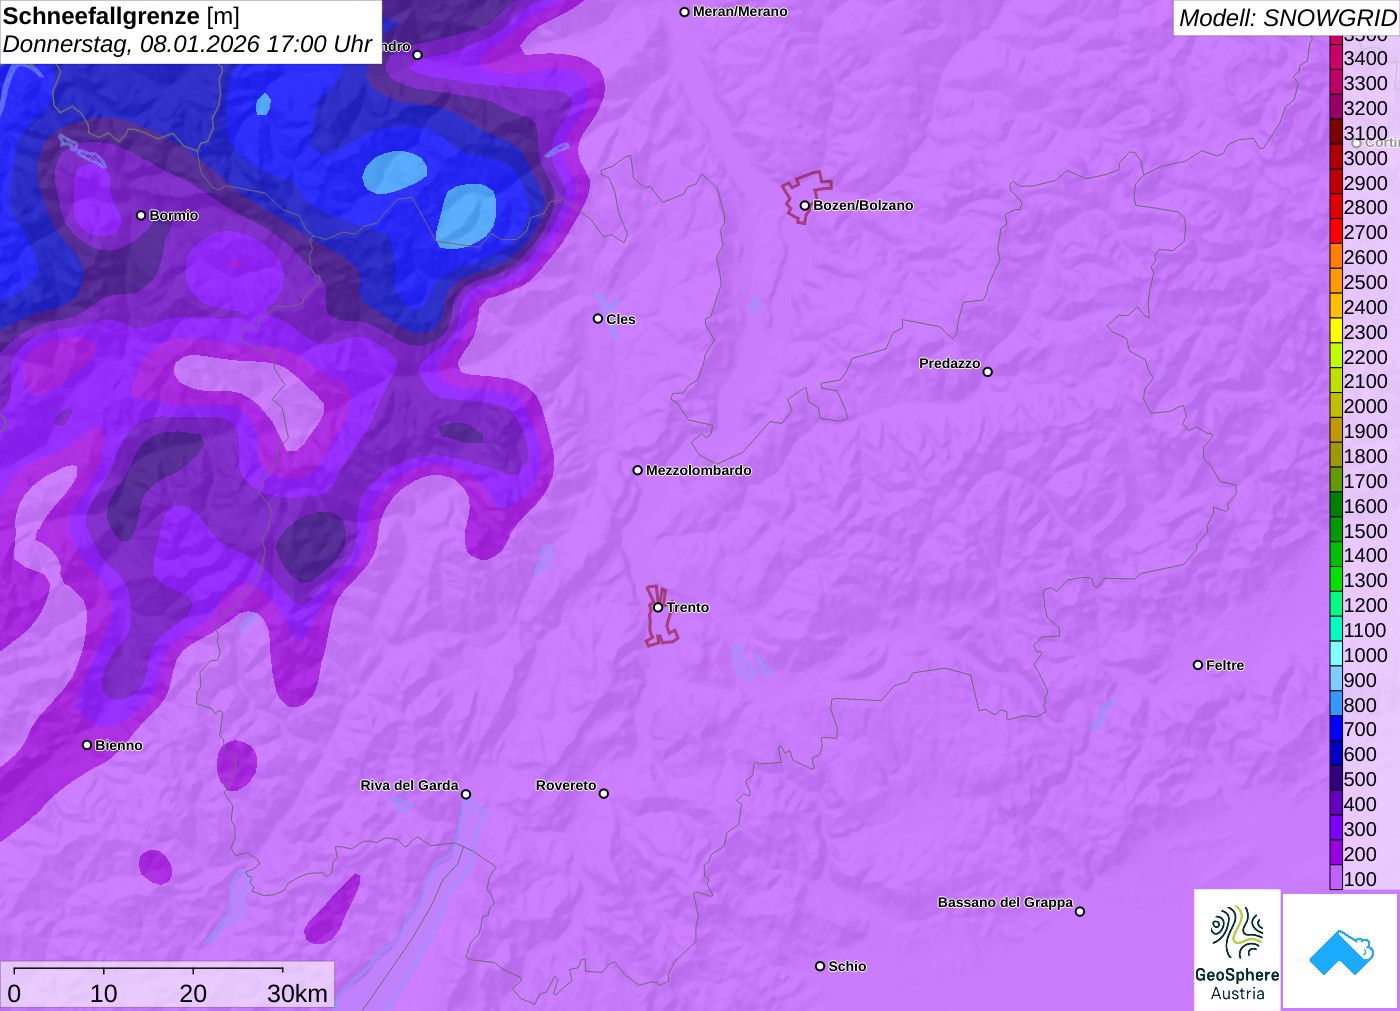The width and height of the screenshot is (1400, 1011).
Task: Click the Mezzolombardo label text
Action: (x=698, y=470)
